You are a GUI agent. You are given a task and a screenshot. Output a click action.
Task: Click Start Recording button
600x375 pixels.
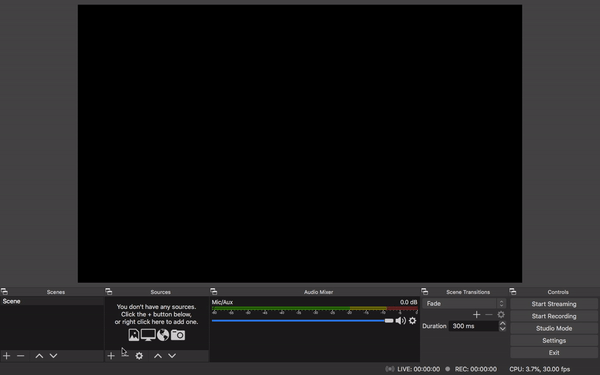(554, 316)
